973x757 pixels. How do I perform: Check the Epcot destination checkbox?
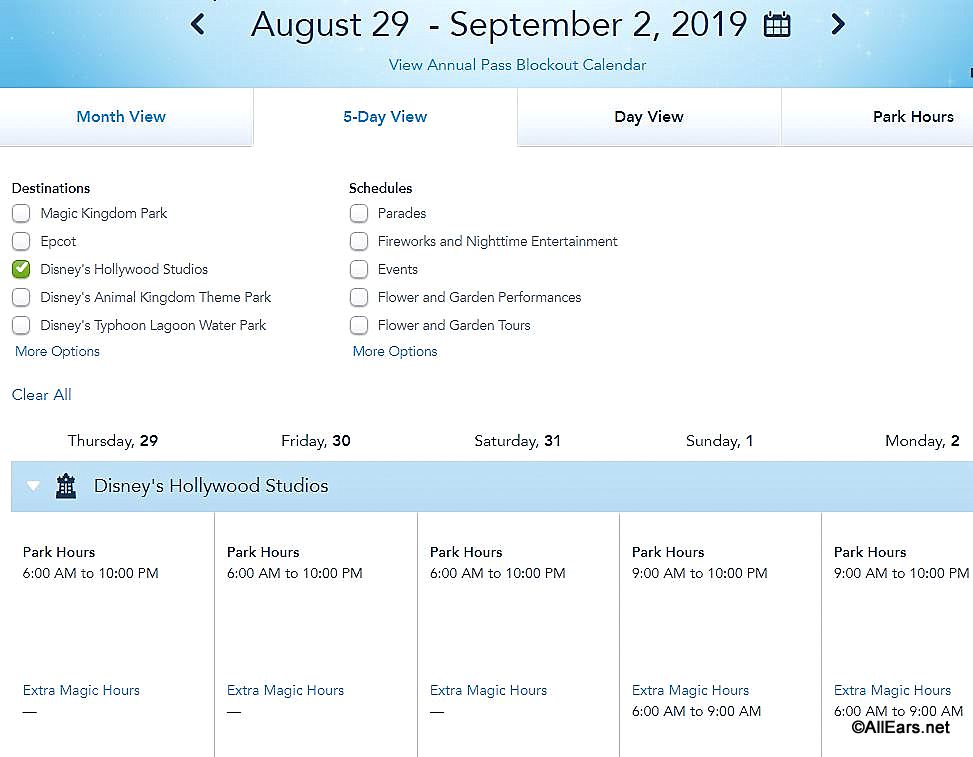[21, 241]
